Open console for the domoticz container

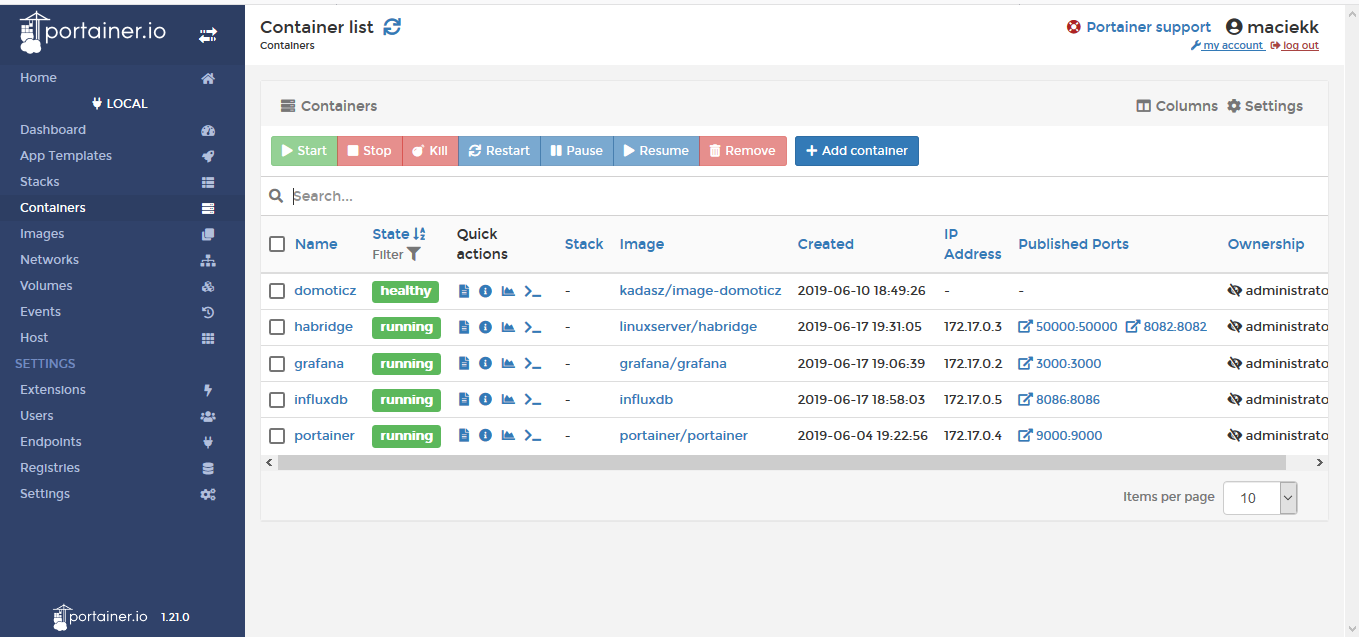pos(533,292)
